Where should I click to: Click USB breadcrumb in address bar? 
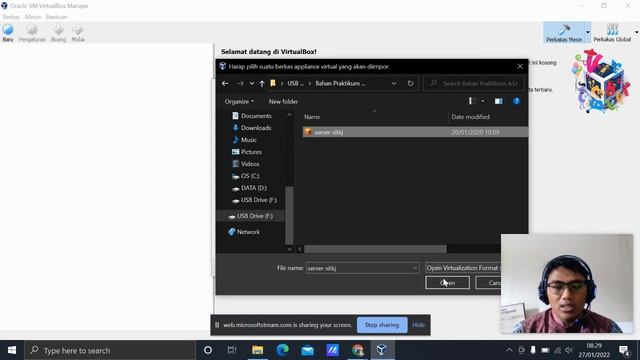pyautogui.click(x=295, y=83)
